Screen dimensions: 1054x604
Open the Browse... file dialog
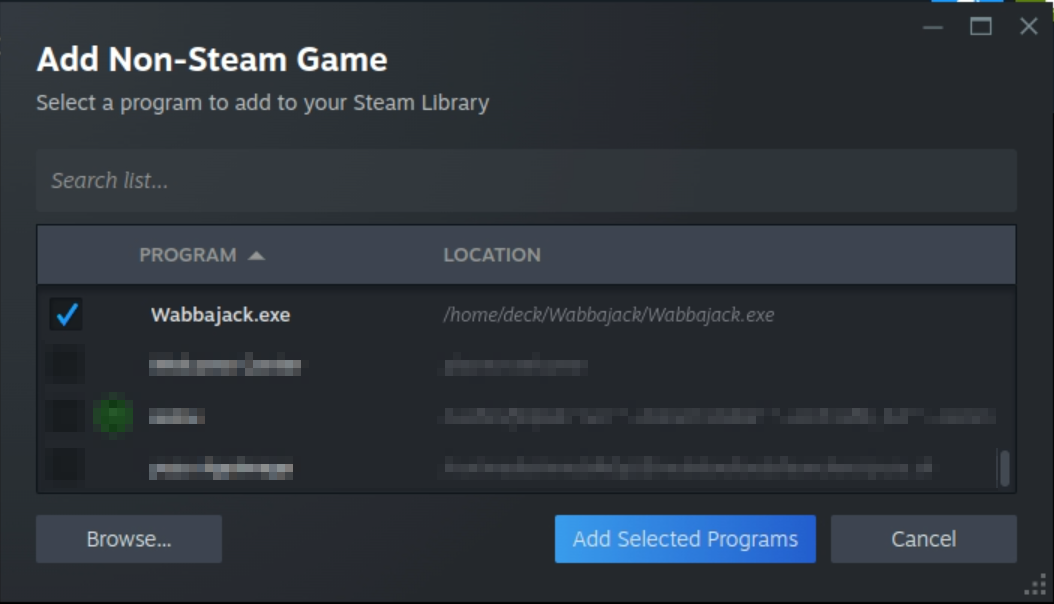coord(129,539)
